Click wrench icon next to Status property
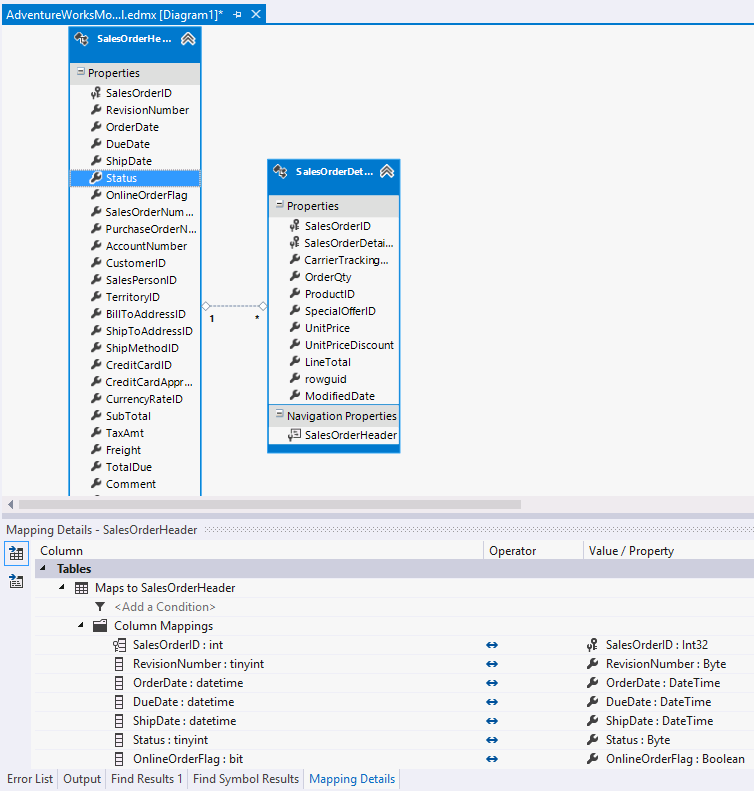Image resolution: width=754 pixels, height=791 pixels. [x=96, y=178]
